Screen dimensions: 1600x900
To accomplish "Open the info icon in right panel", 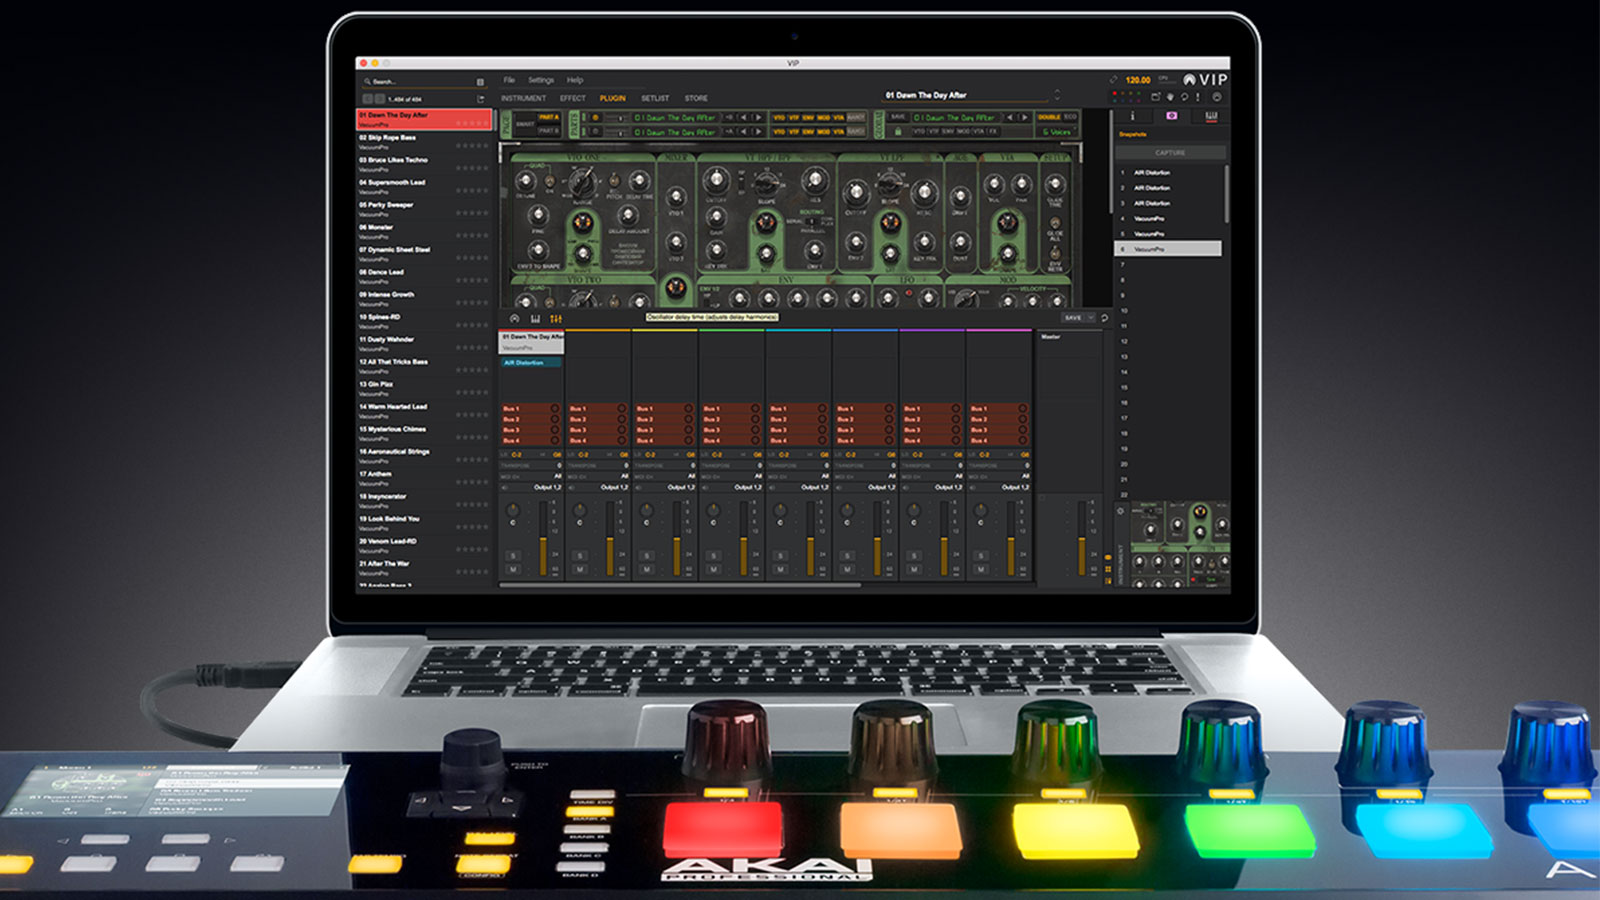I will (x=1132, y=117).
